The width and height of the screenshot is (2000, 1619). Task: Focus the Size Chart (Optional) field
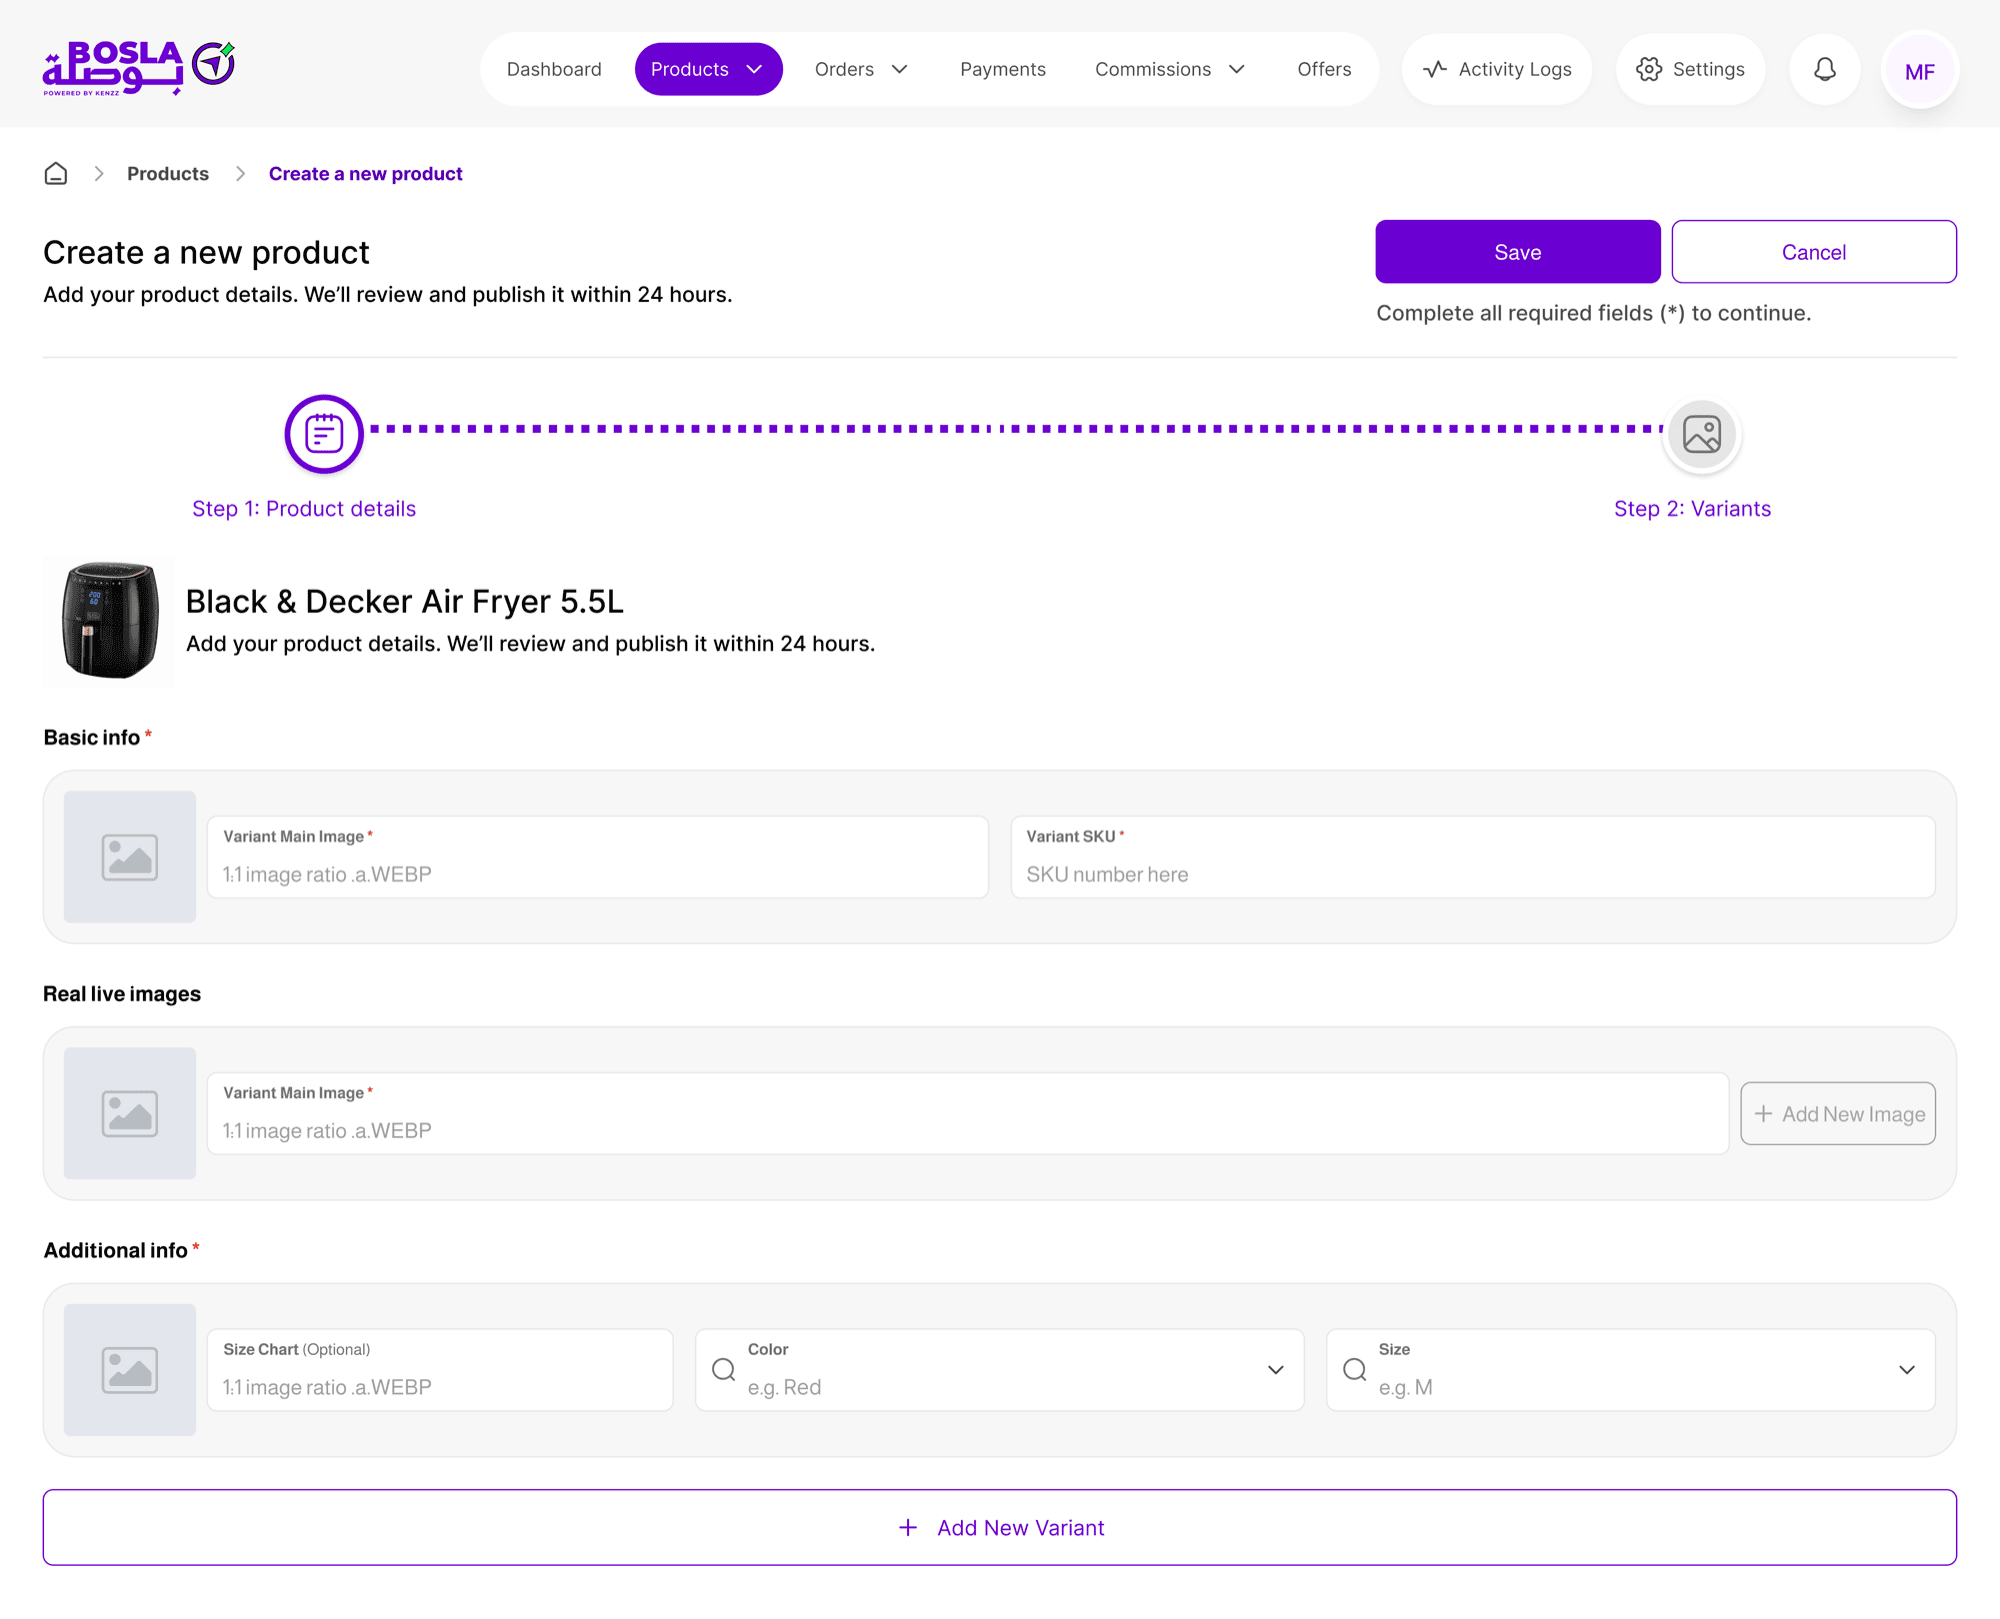[x=440, y=1370]
